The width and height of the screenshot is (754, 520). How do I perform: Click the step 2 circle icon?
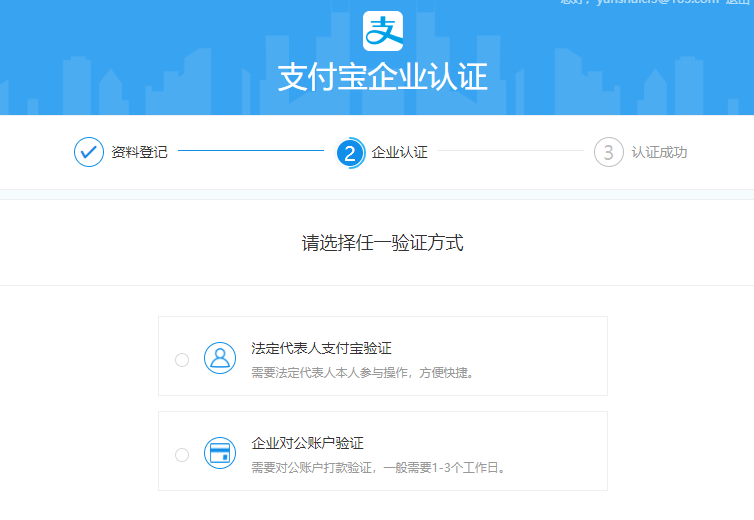point(350,153)
